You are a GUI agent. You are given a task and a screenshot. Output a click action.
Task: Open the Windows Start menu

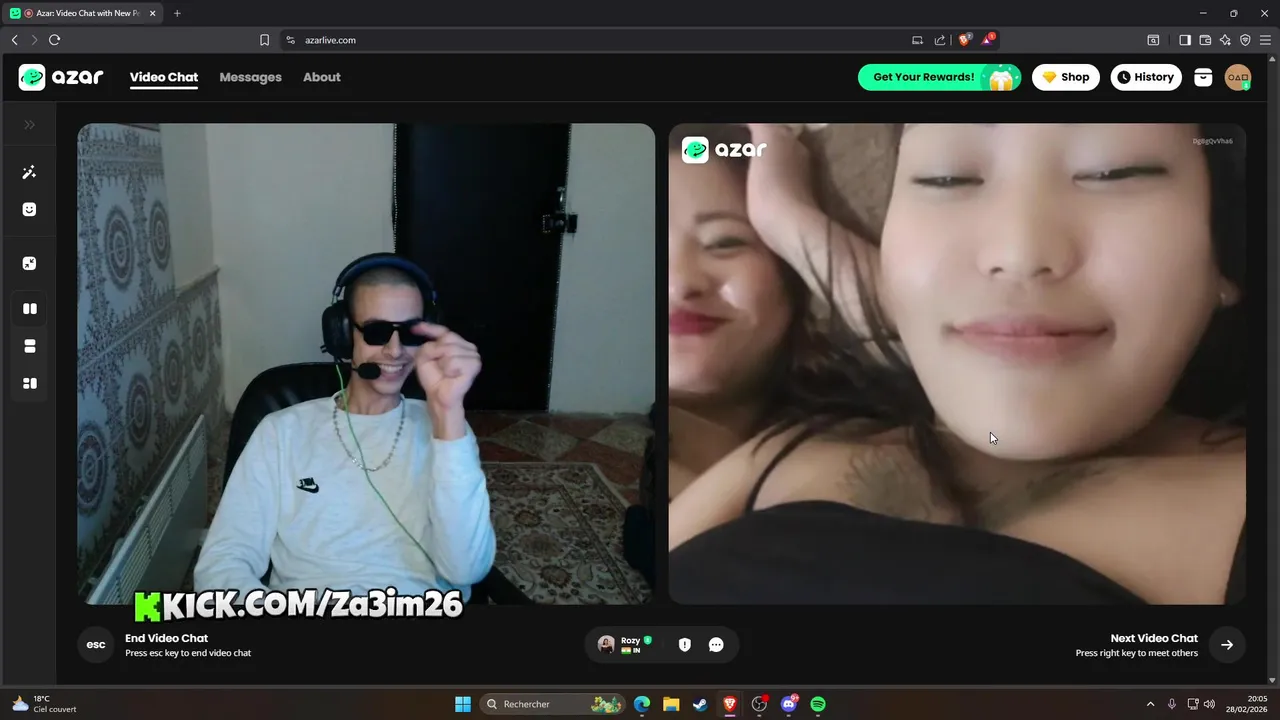[463, 704]
